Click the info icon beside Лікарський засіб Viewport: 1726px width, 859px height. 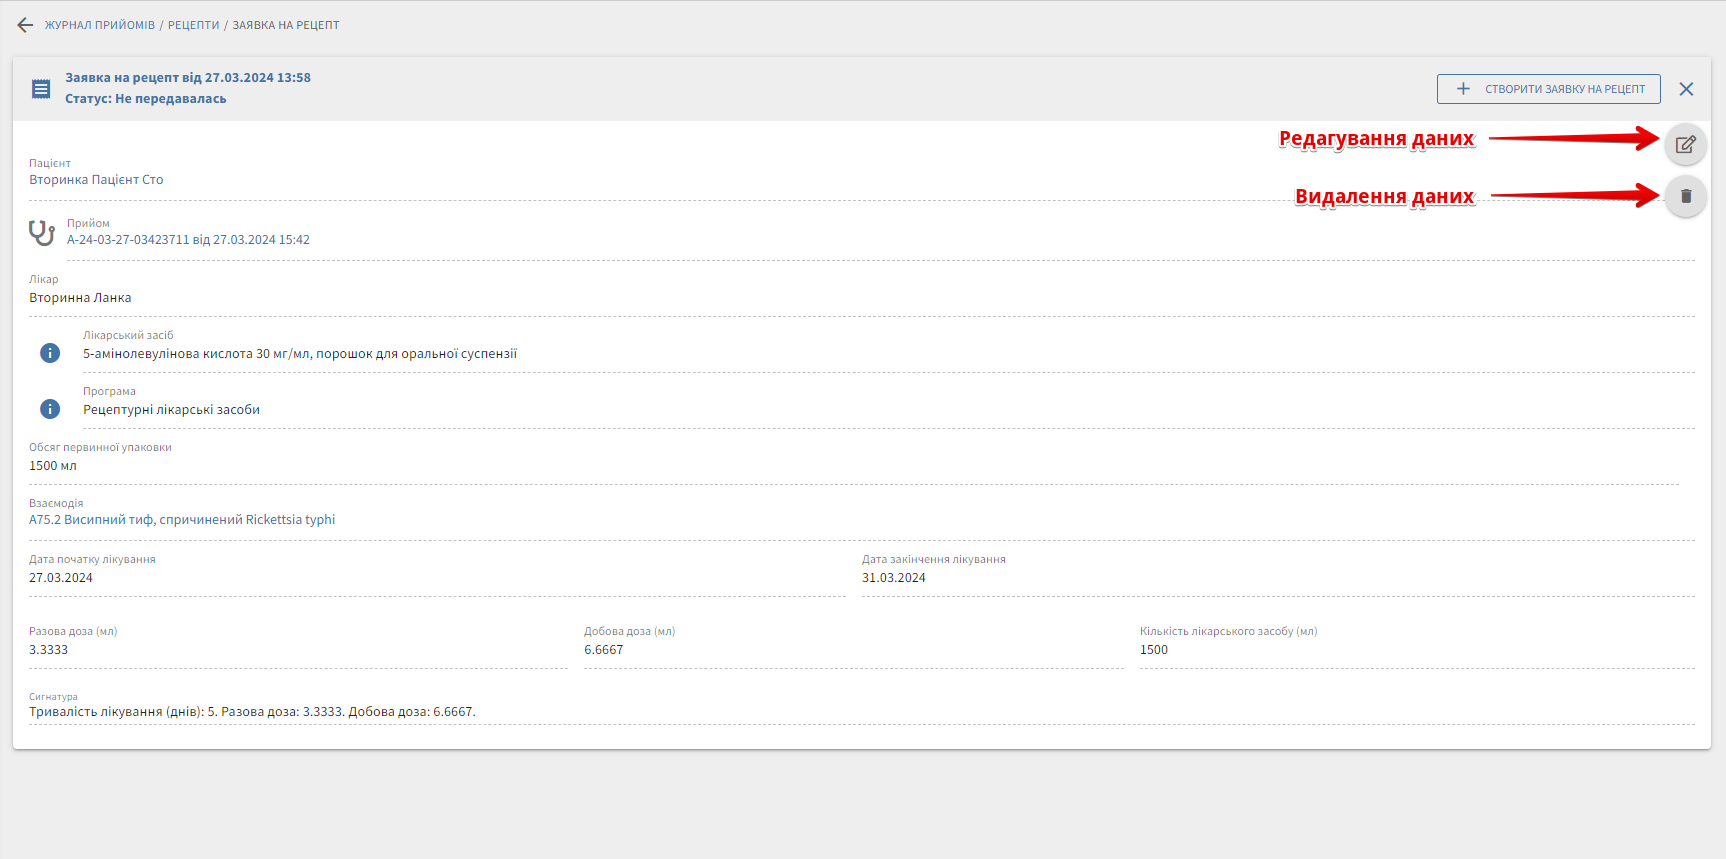pos(50,353)
